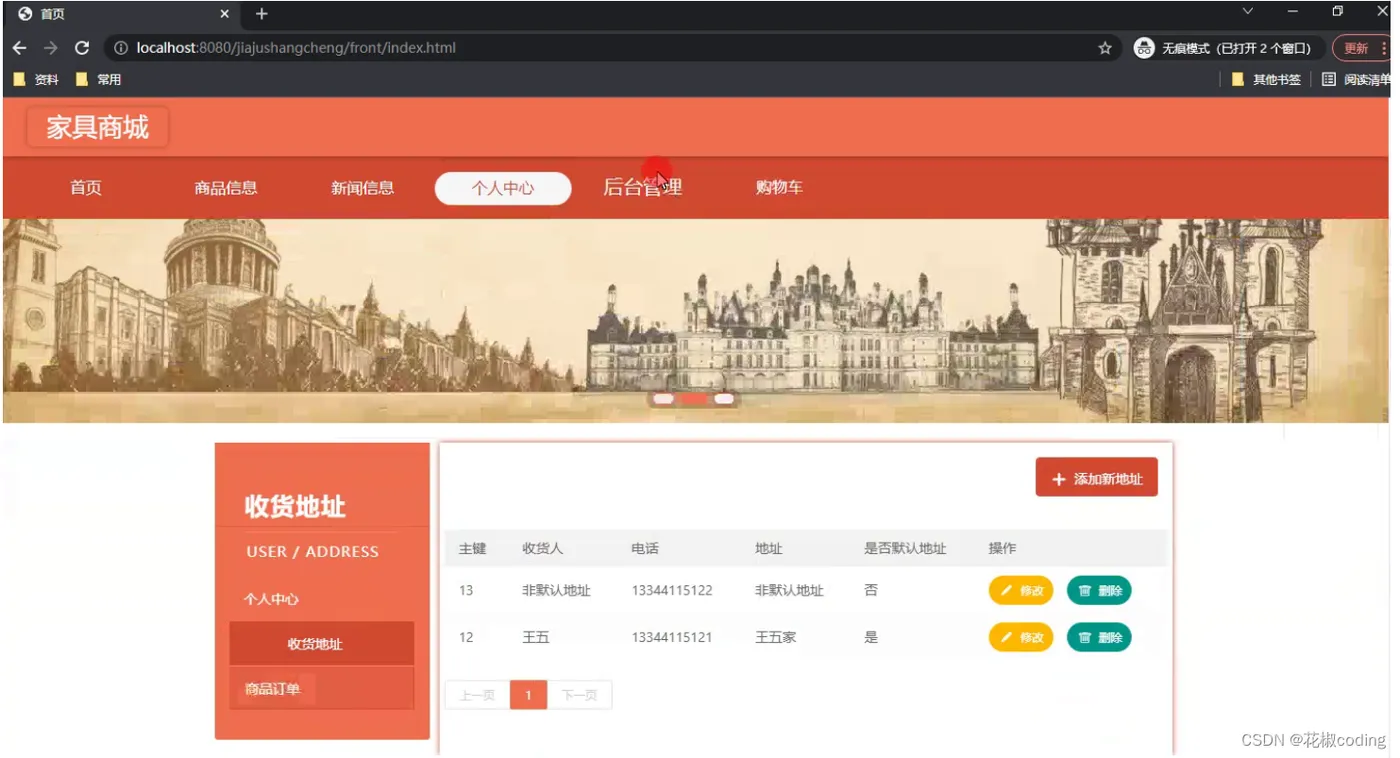Click the 是否默认地址 column header

(905, 549)
